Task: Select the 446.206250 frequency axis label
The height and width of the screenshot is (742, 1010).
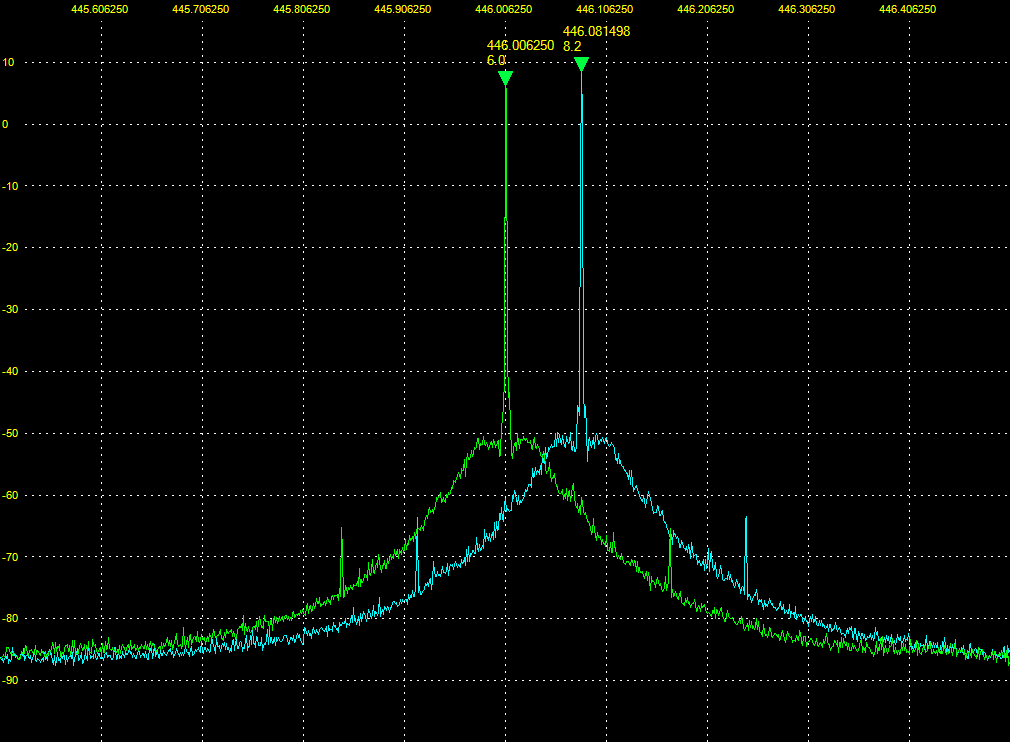Action: tap(706, 9)
